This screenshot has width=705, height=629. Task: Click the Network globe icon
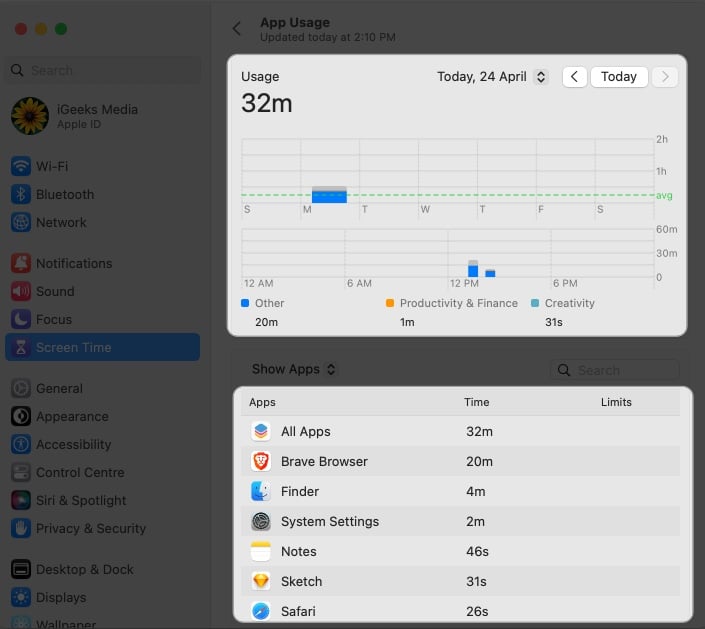[x=21, y=222]
